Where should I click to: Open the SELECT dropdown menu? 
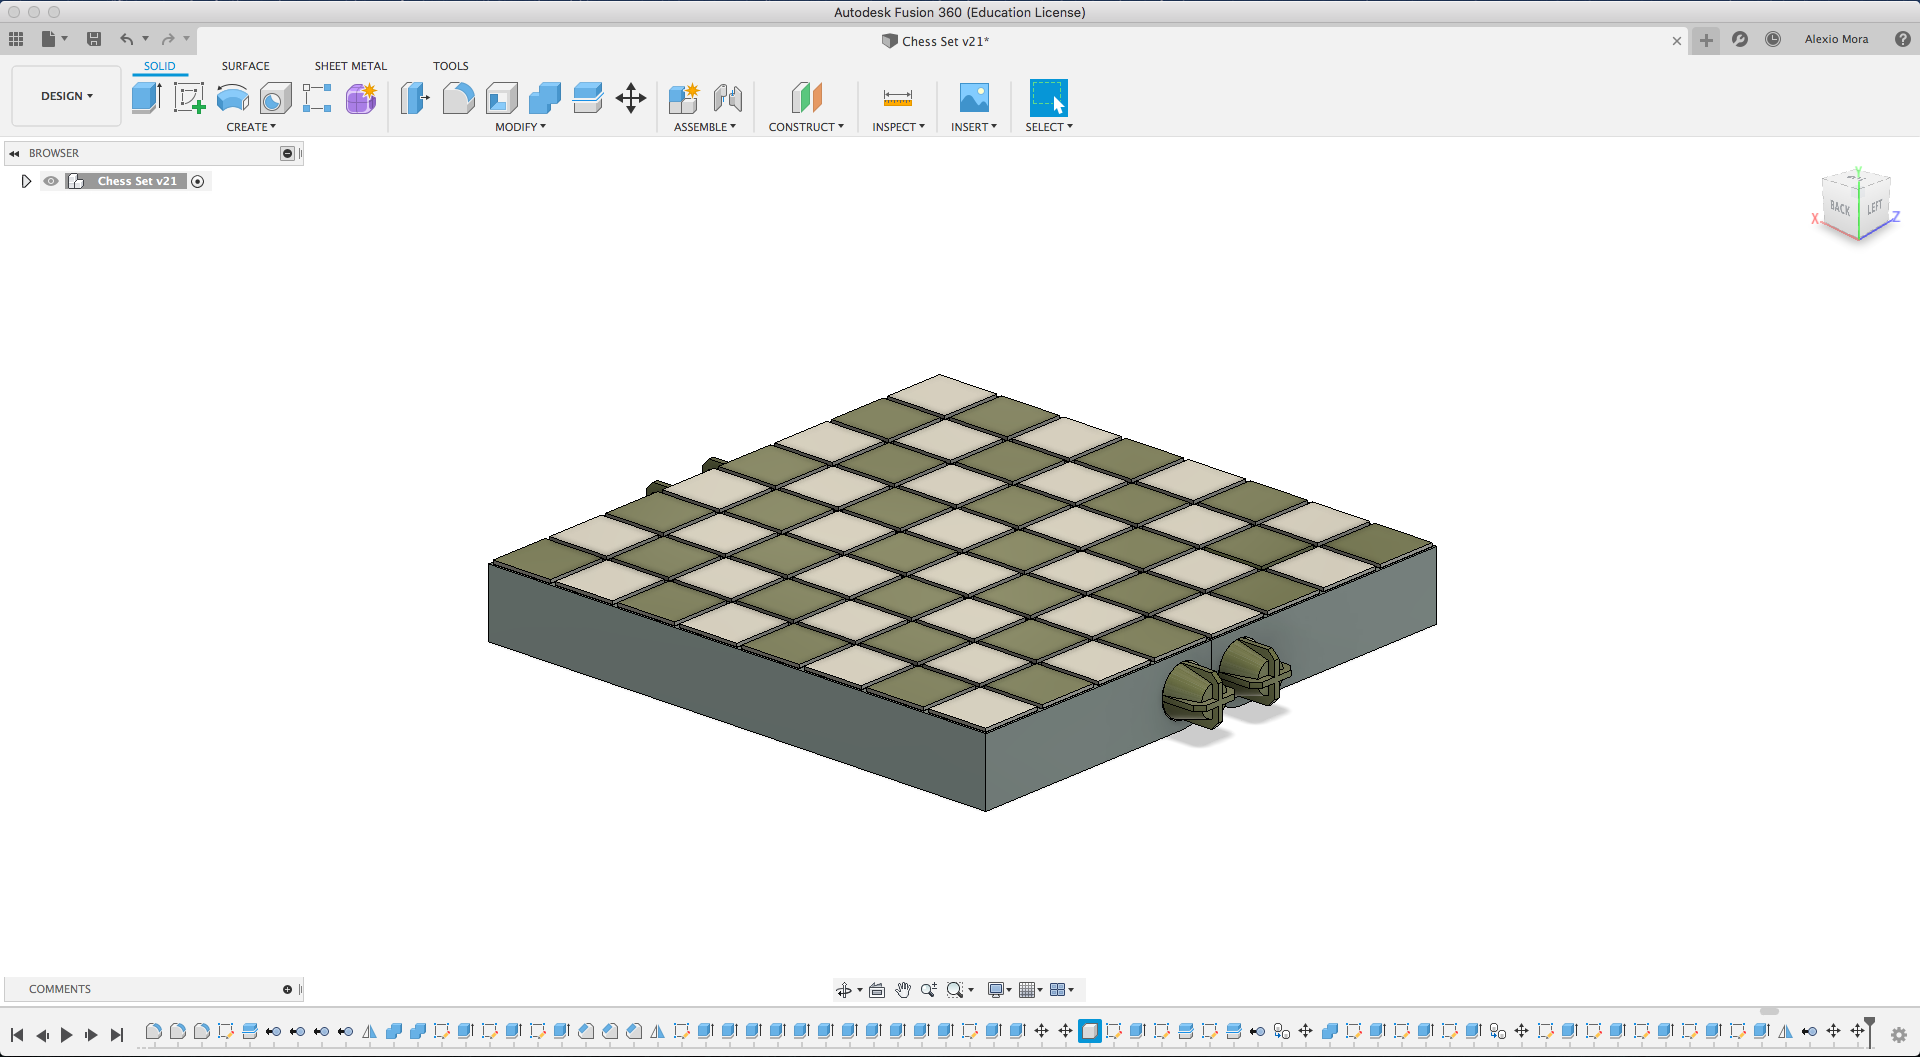click(1049, 127)
